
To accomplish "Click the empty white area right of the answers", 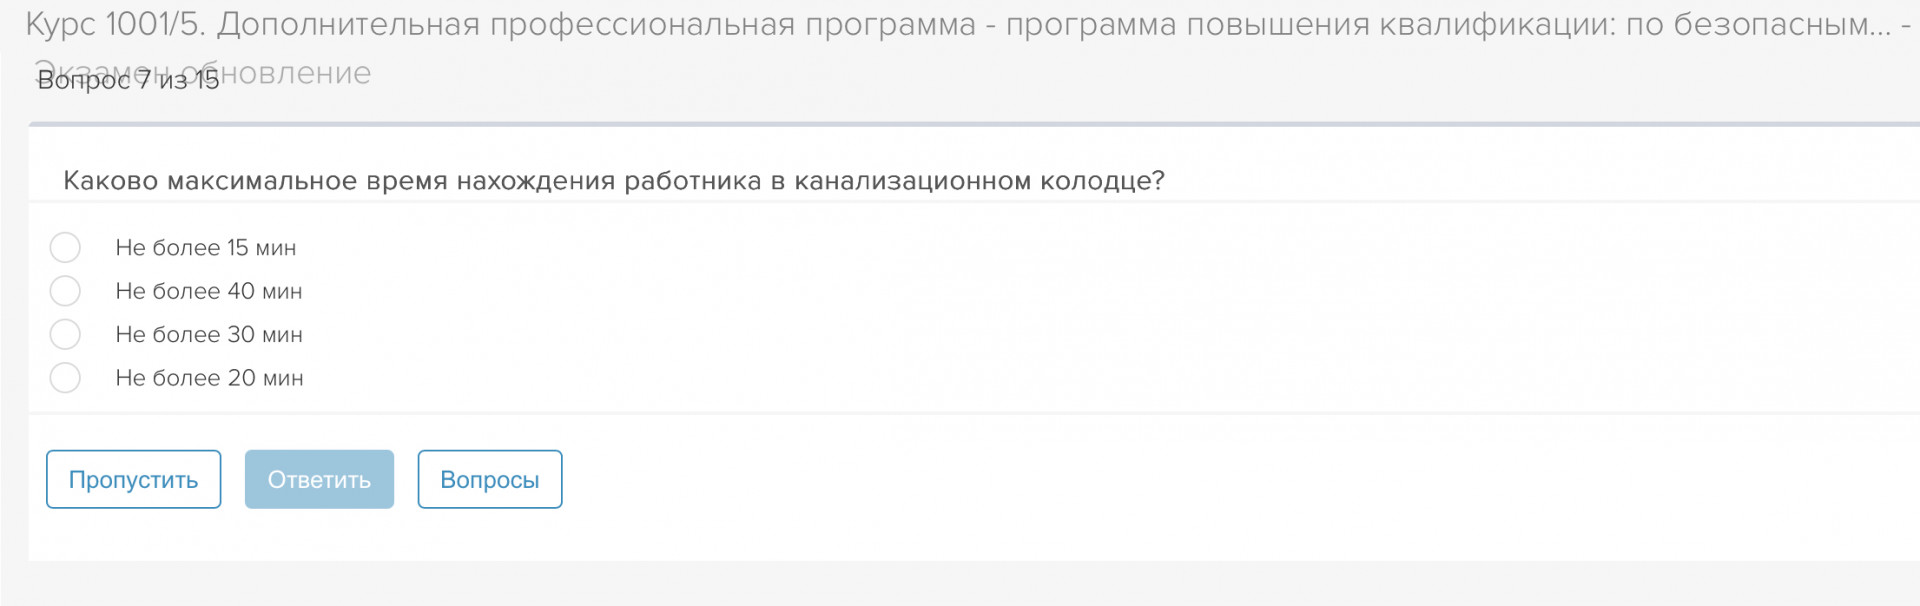I will point(1100,310).
